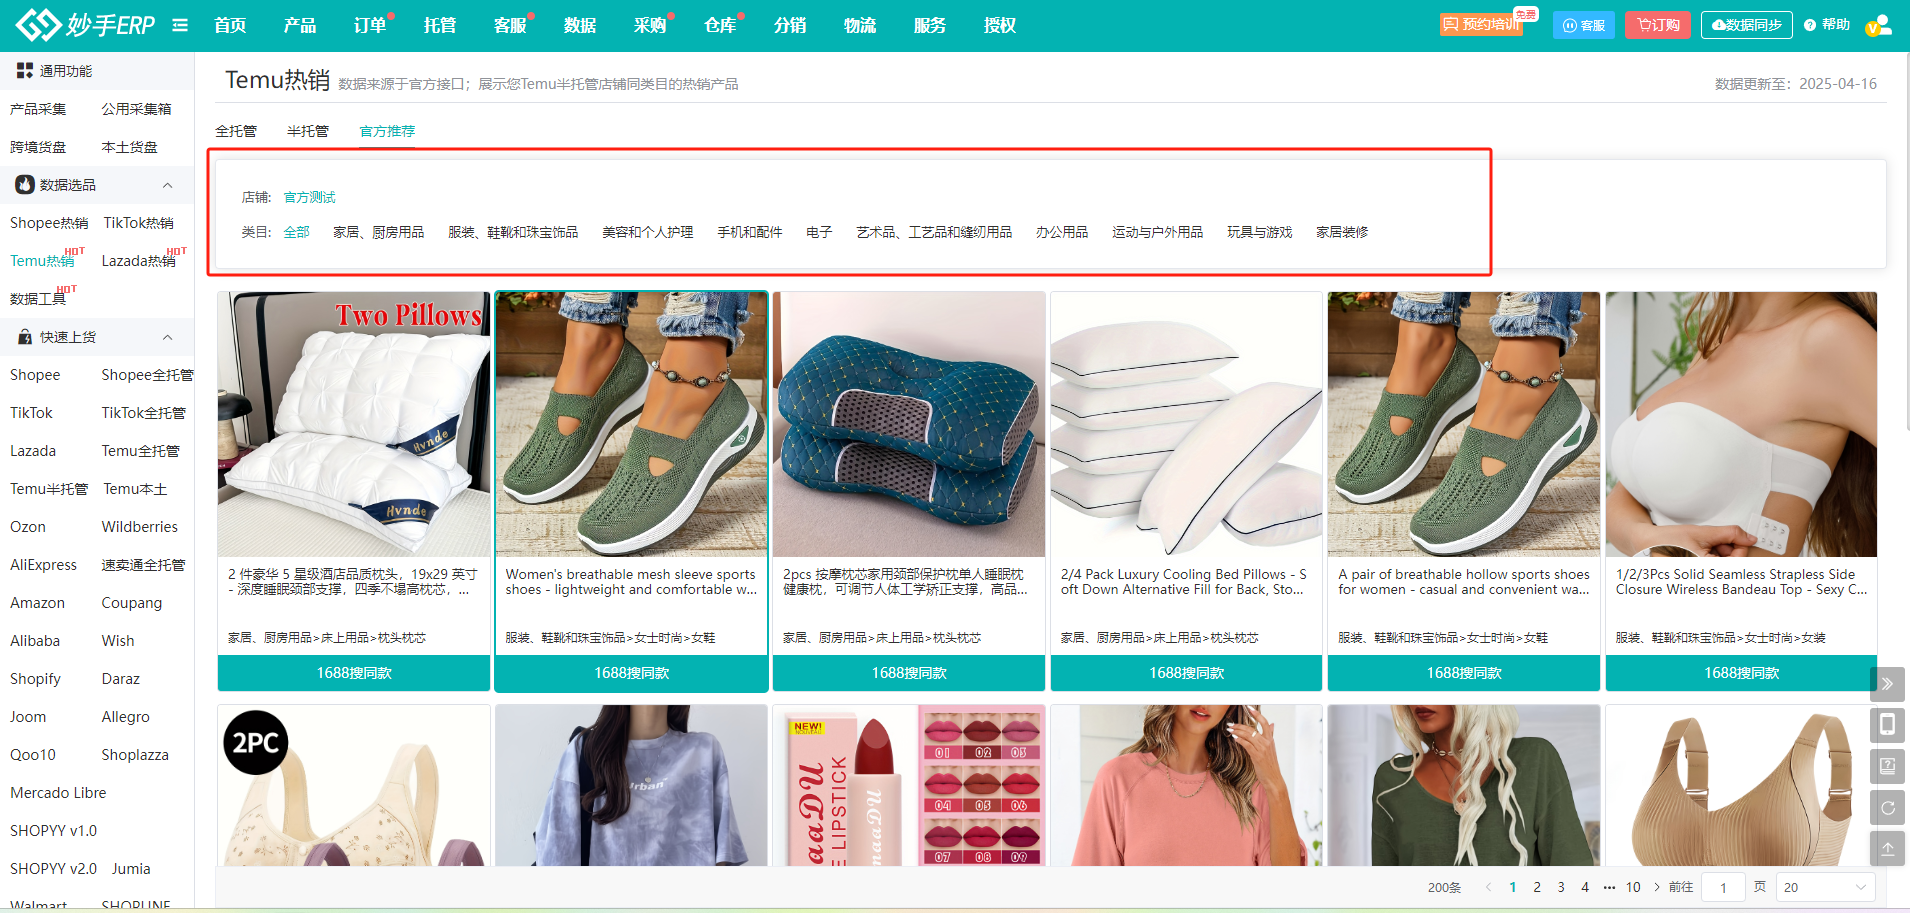The width and height of the screenshot is (1910, 913).
Task: Open Lazada热销 in sidebar
Action: (138, 261)
